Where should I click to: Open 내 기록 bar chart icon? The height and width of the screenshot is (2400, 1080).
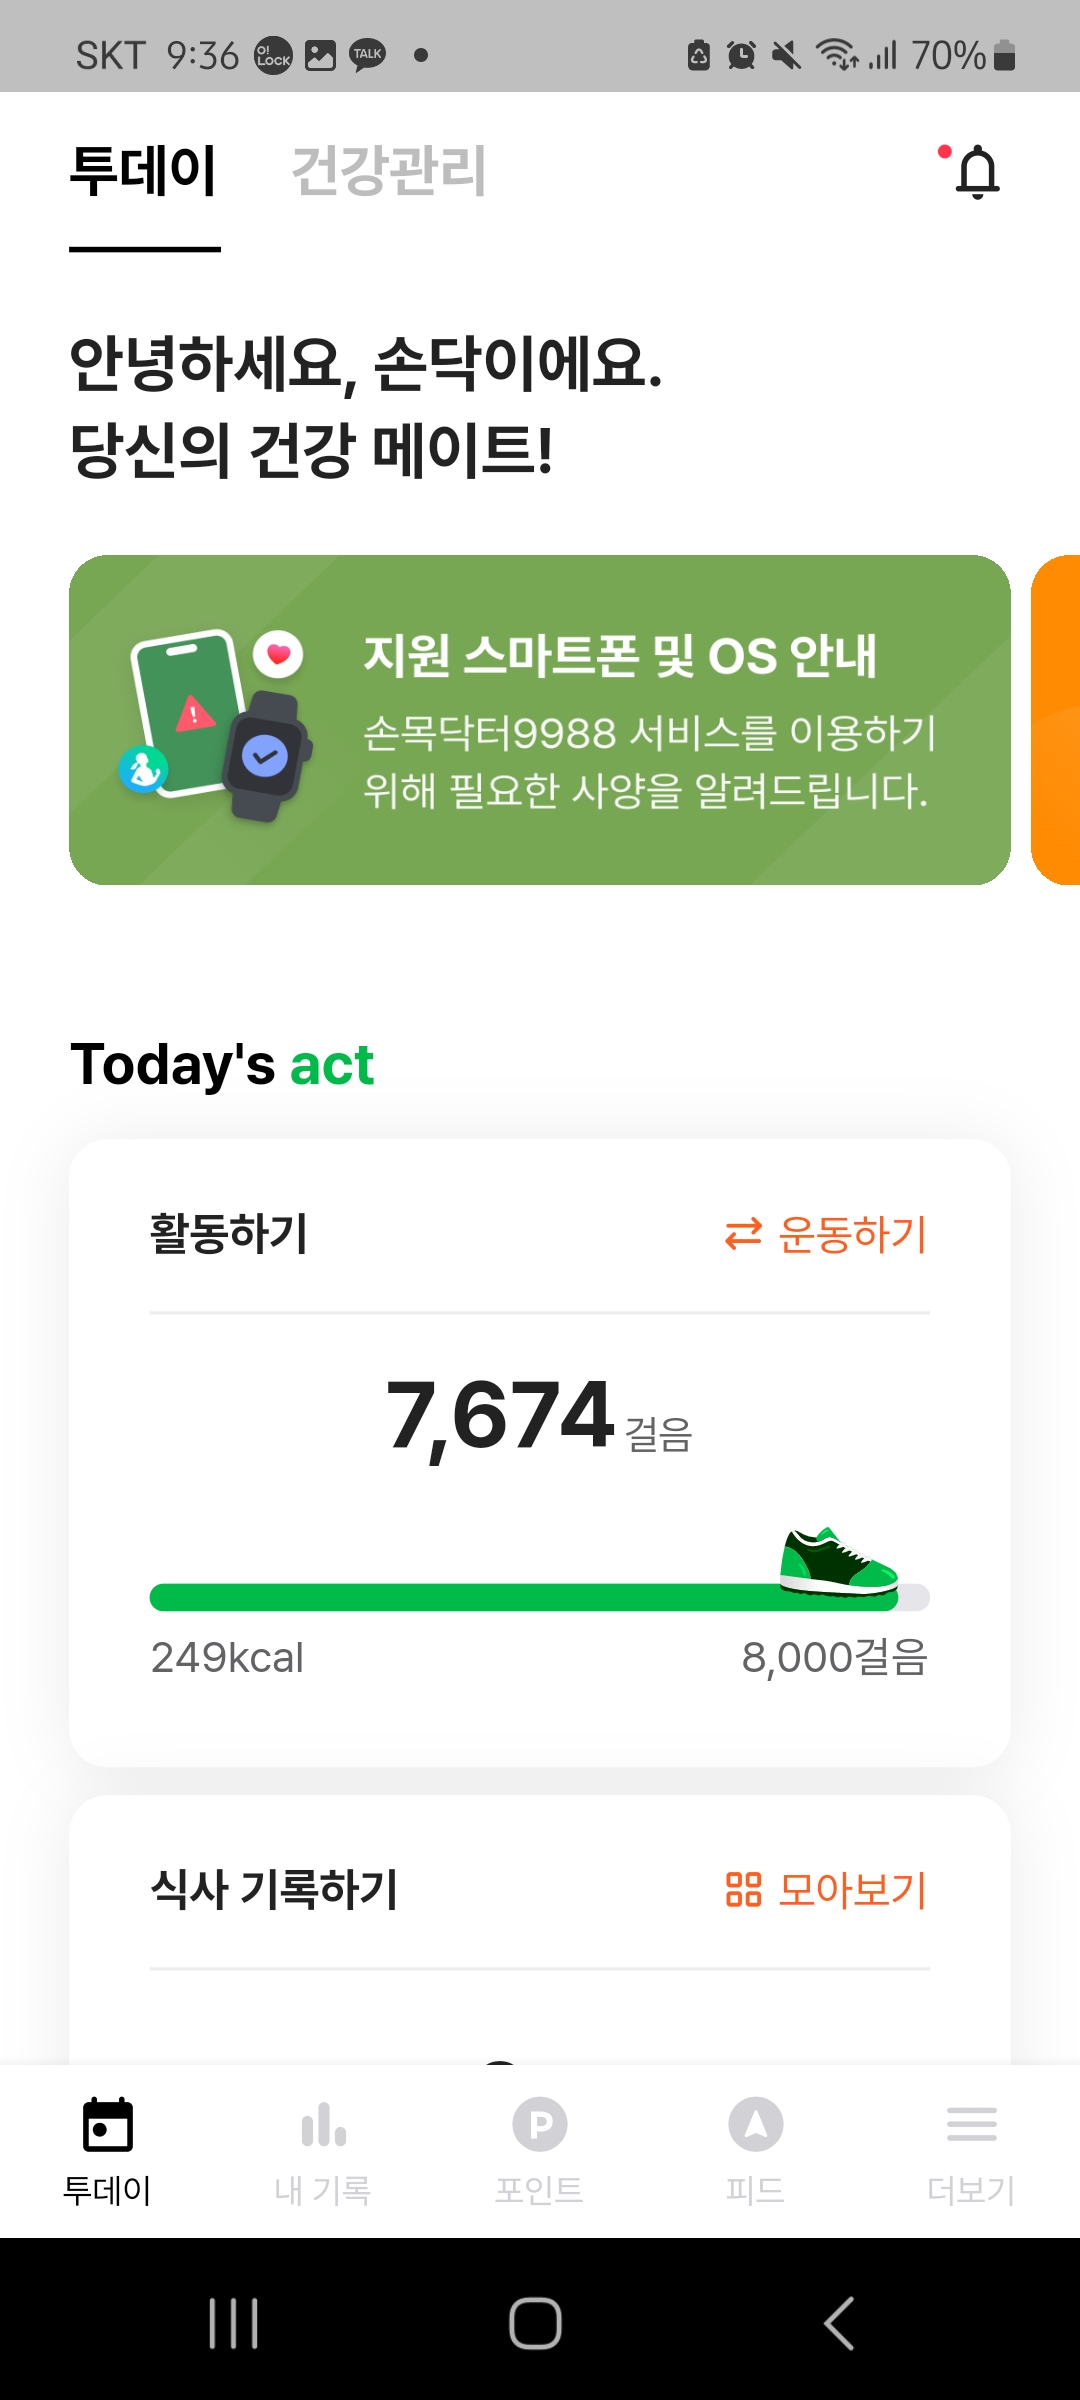pos(323,2124)
